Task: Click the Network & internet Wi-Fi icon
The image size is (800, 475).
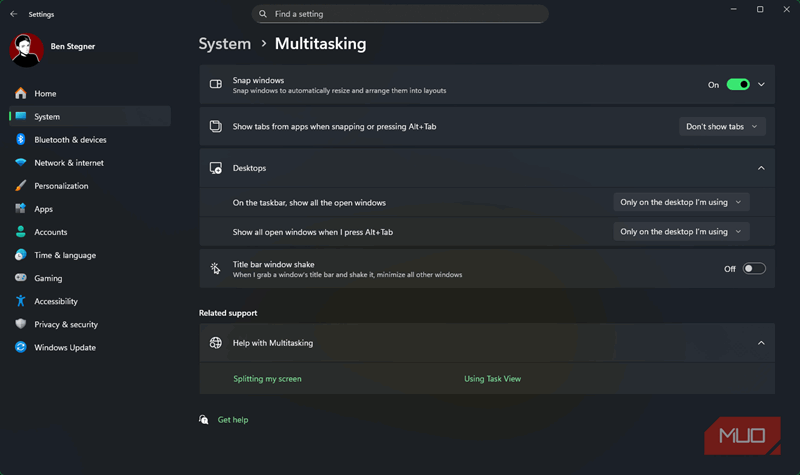Action: 20,163
